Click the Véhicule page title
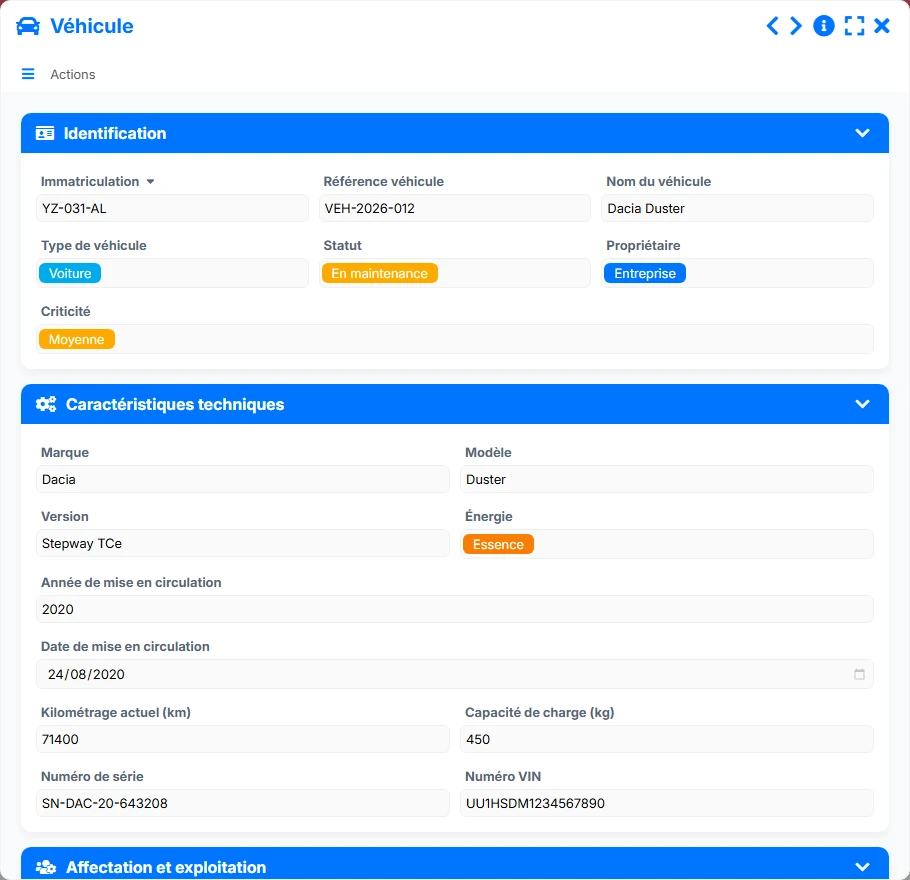This screenshot has width=910, height=880. pyautogui.click(x=92, y=26)
